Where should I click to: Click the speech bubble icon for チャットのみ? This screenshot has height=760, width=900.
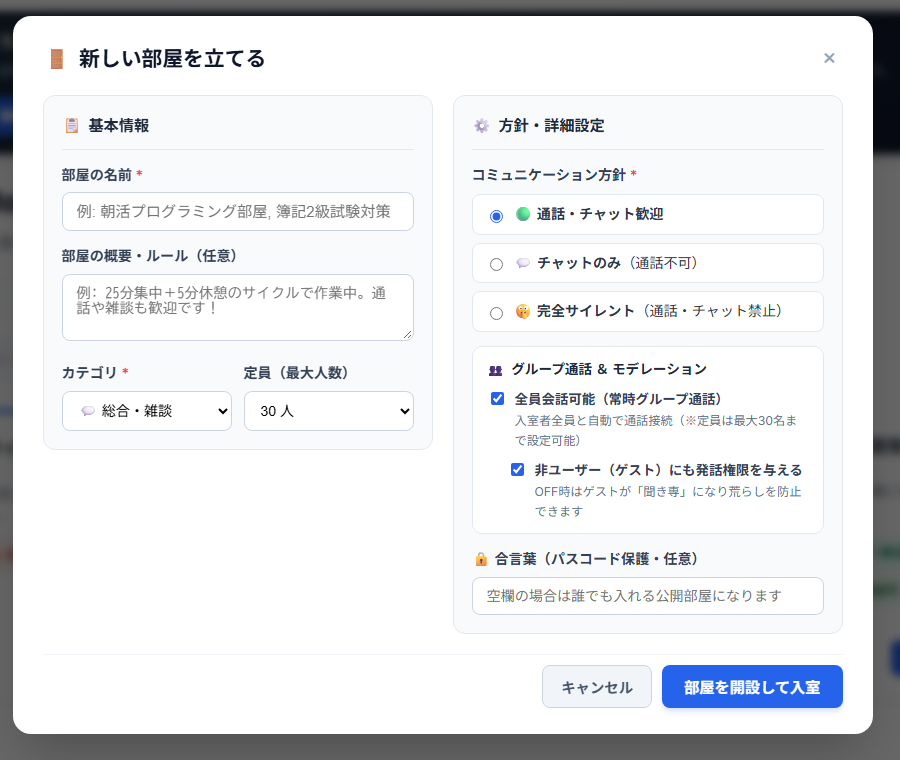pyautogui.click(x=522, y=263)
